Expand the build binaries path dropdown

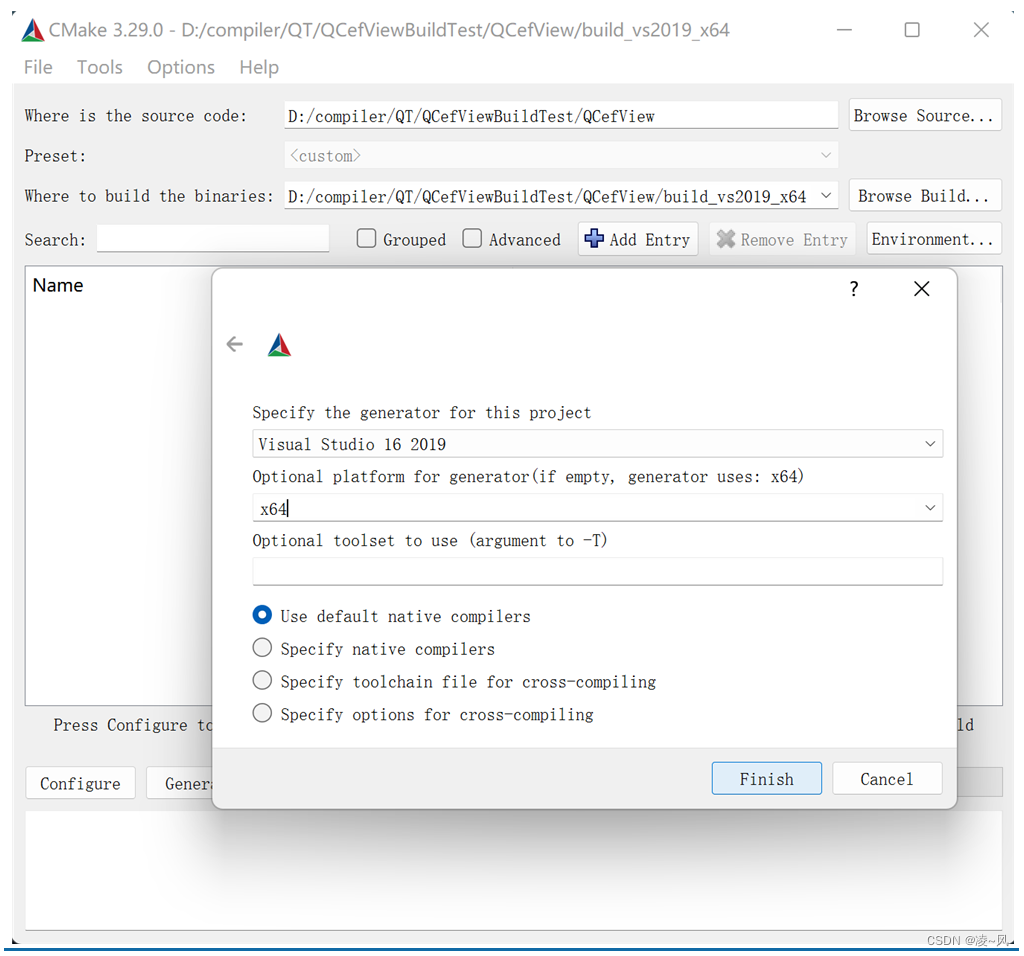[826, 196]
